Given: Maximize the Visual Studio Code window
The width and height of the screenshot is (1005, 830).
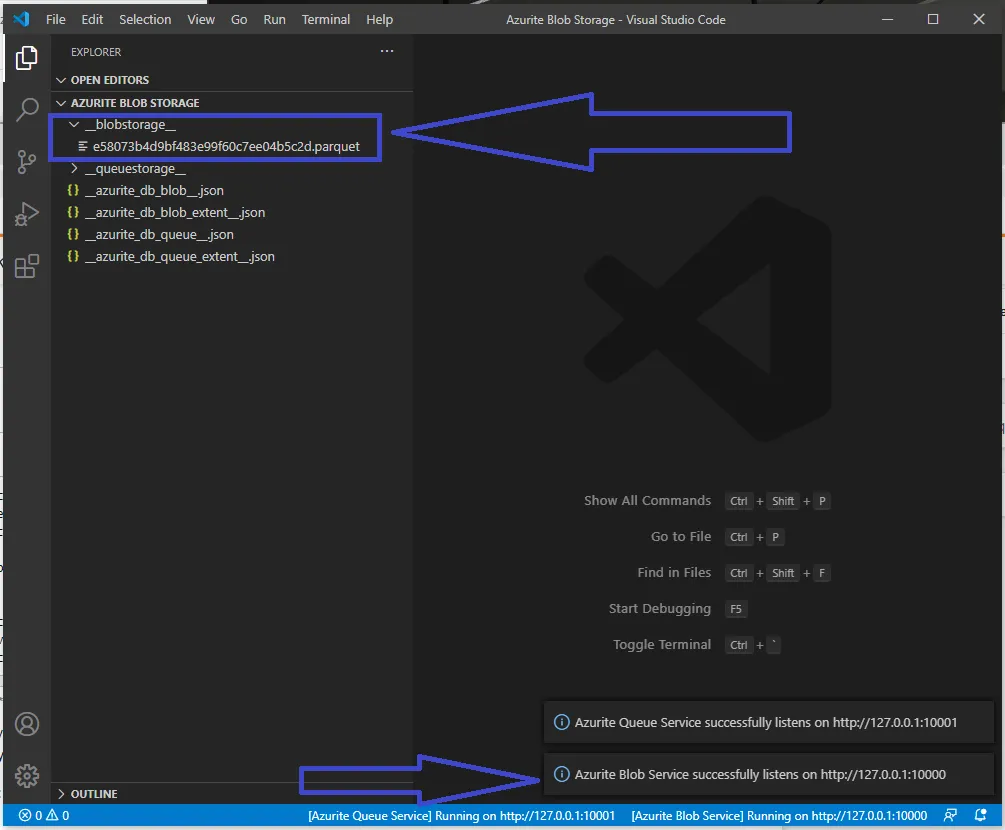Looking at the screenshot, I should tap(933, 19).
